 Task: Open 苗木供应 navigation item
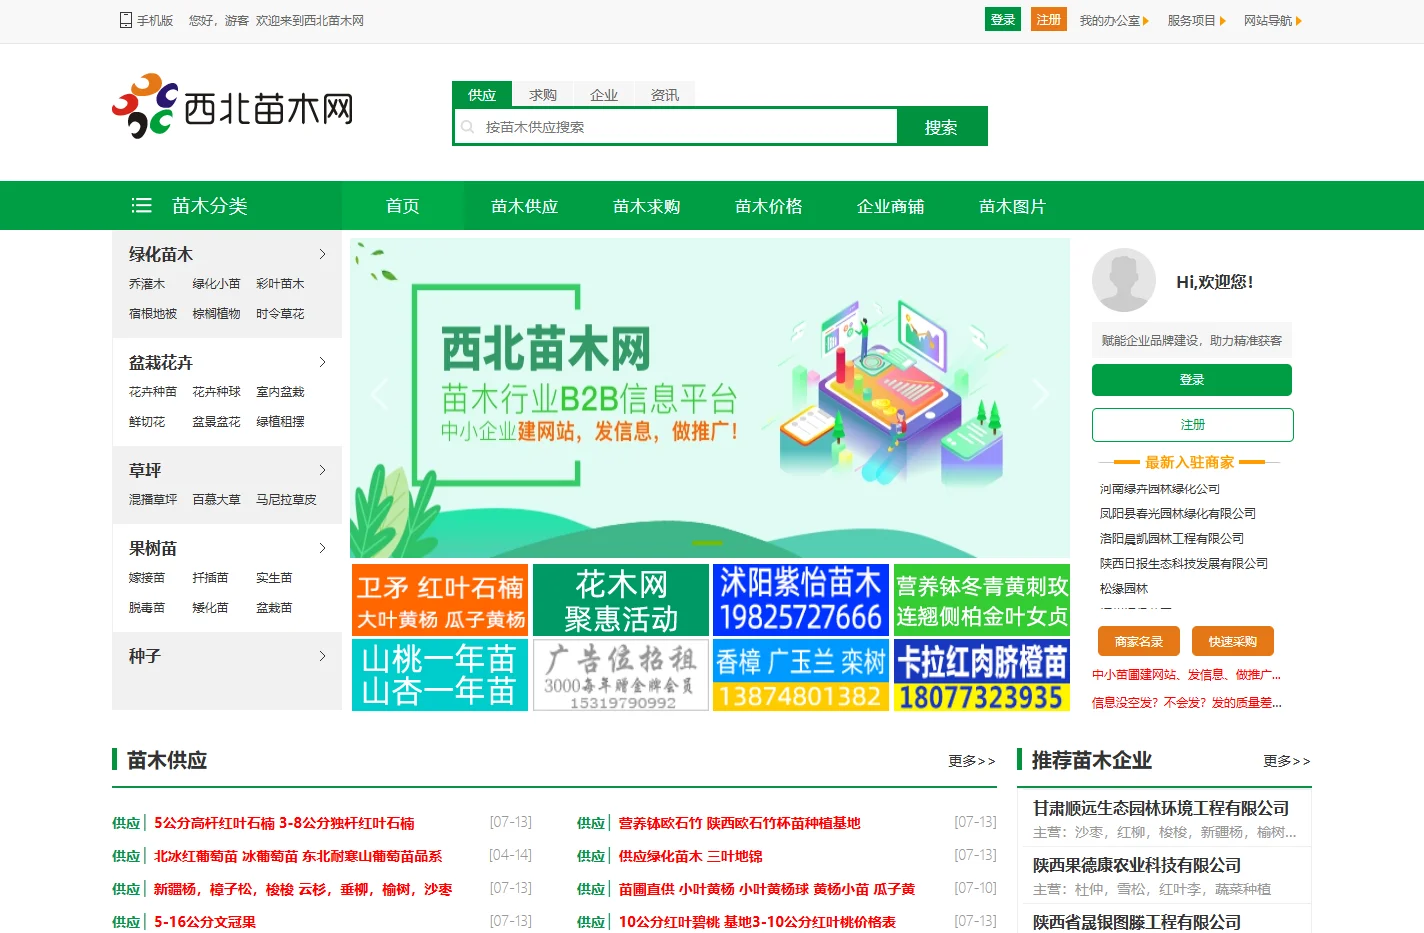tap(525, 206)
